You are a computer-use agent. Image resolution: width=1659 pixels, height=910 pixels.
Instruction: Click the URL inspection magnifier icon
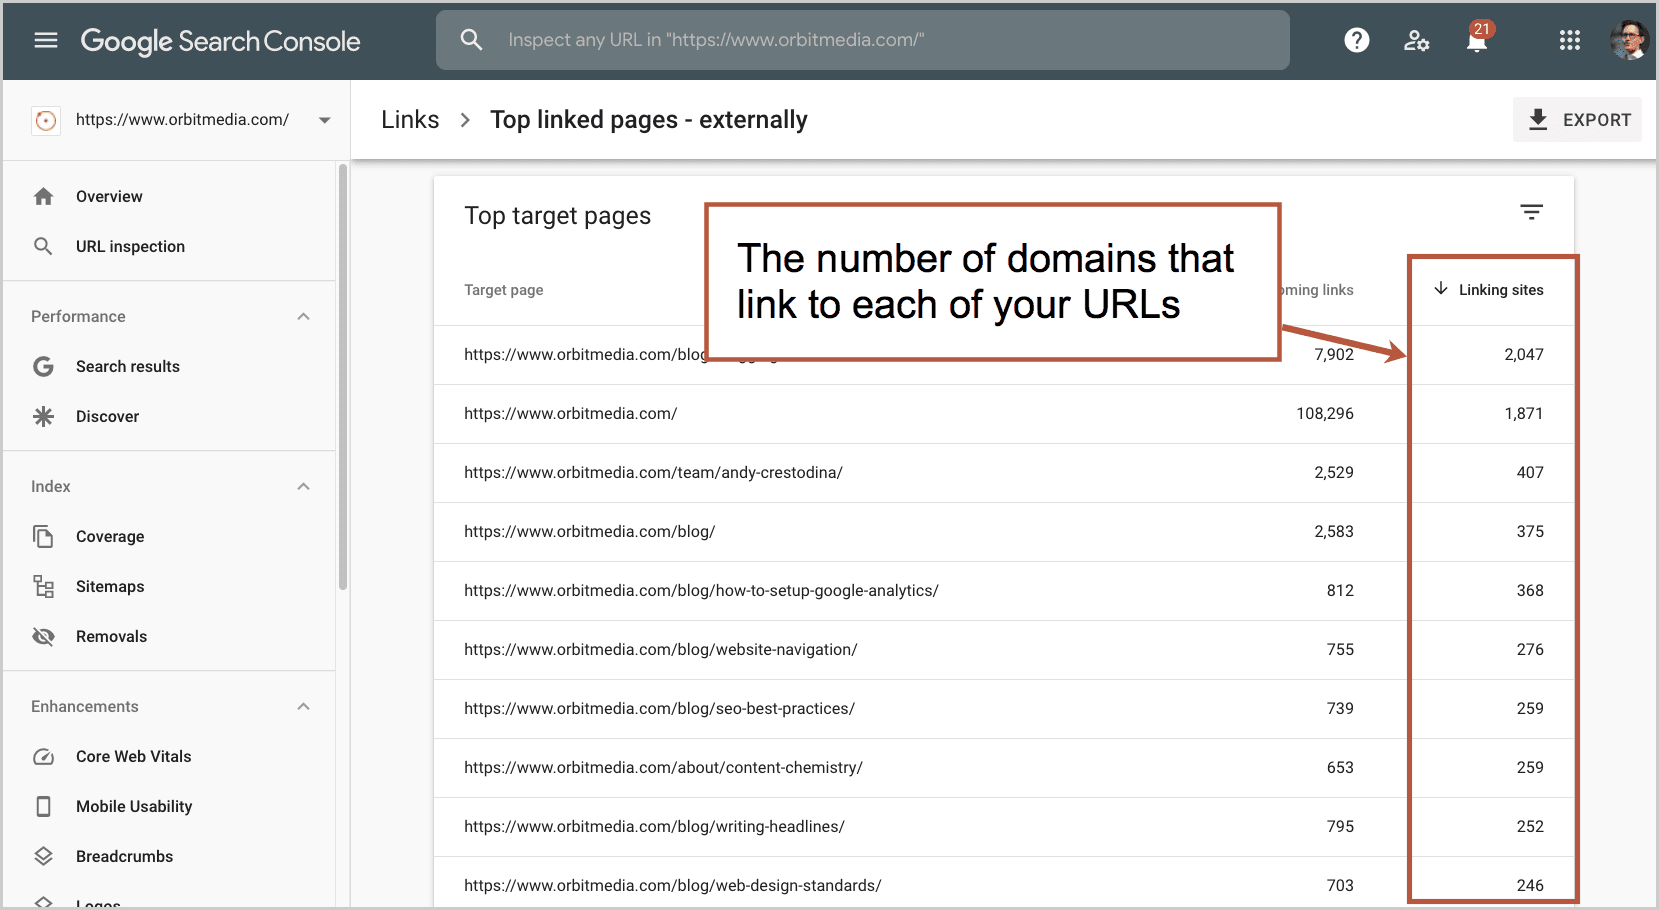point(43,246)
